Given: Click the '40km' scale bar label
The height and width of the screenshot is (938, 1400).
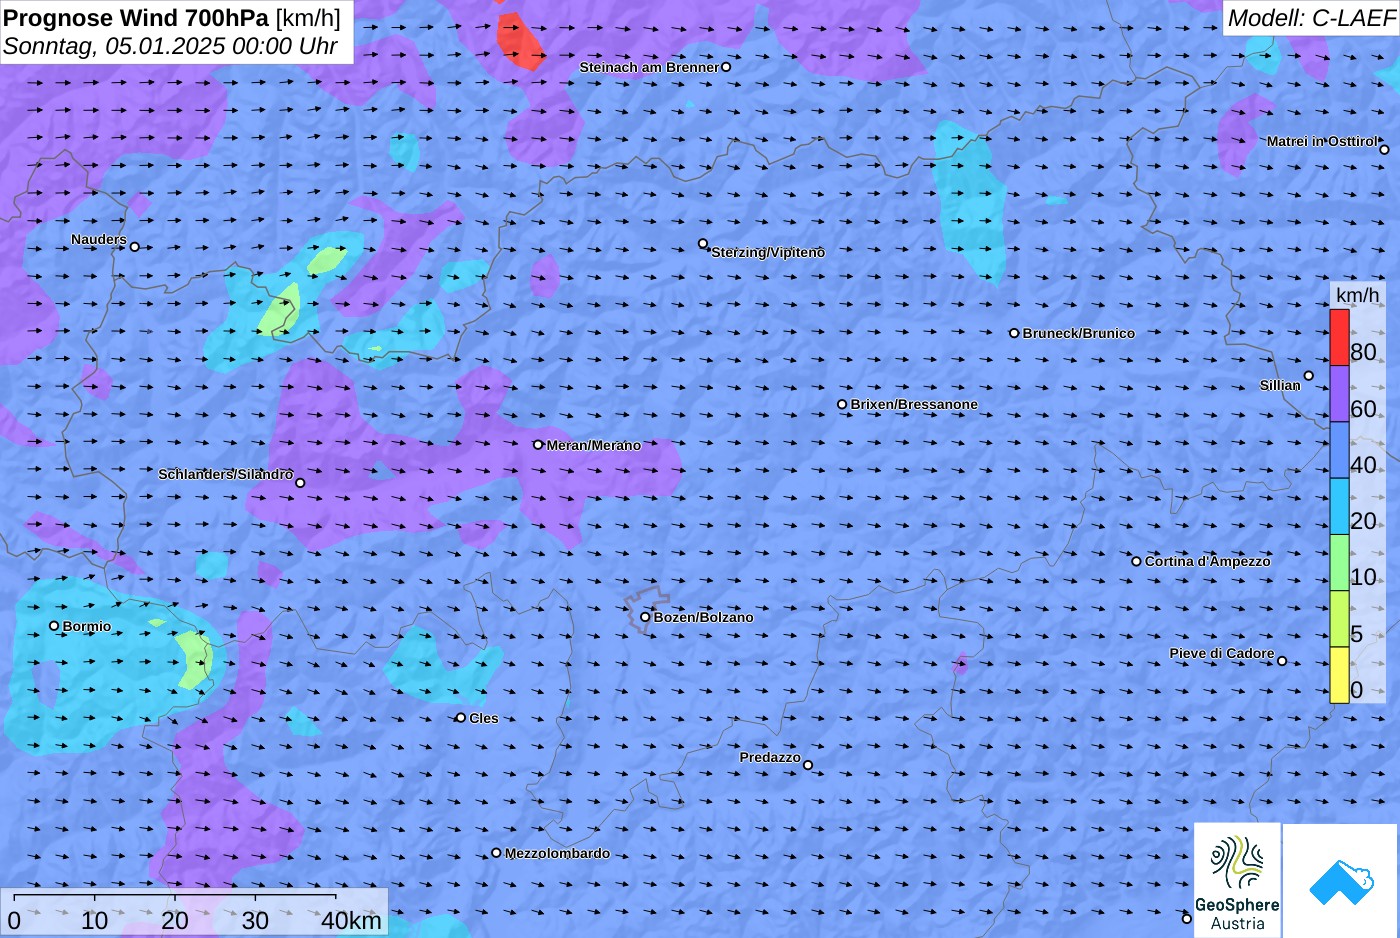Looking at the screenshot, I should tap(351, 921).
